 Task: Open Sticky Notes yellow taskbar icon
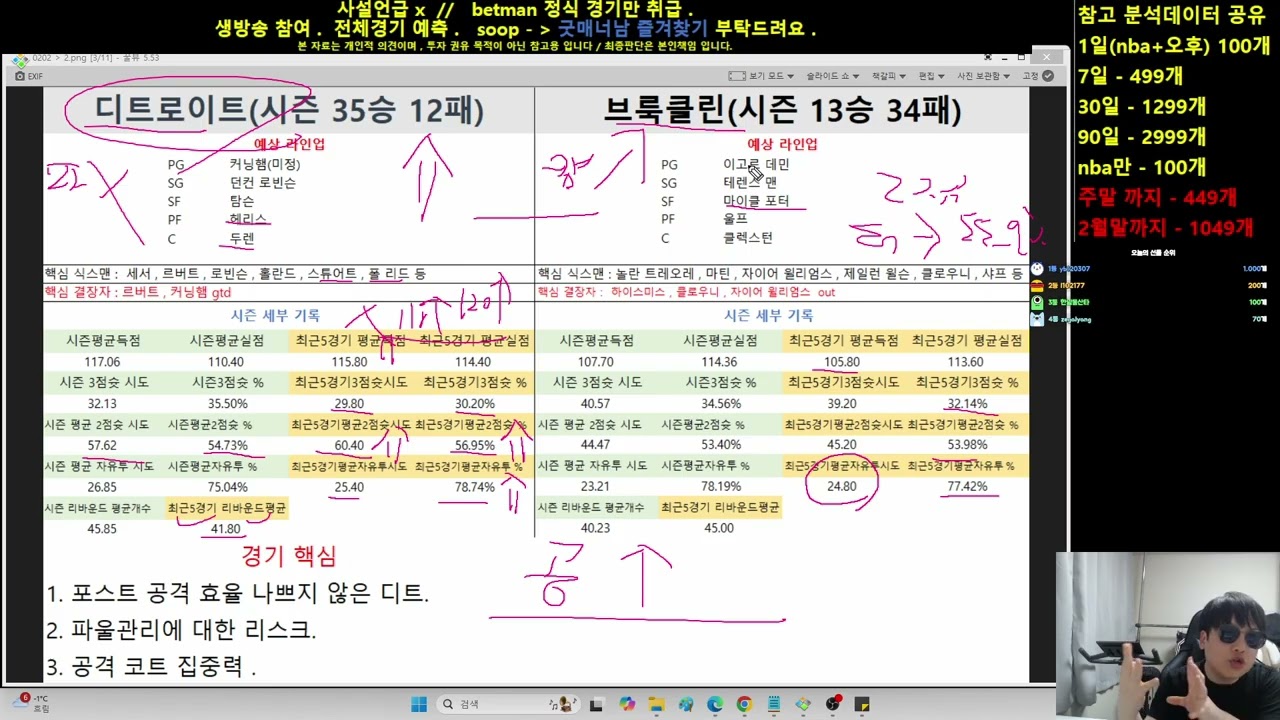click(x=862, y=704)
